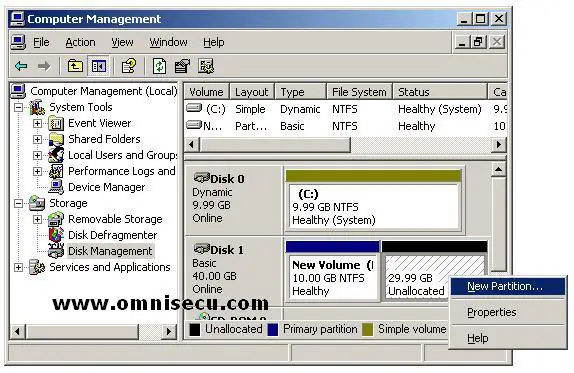Image resolution: width=574 pixels, height=373 pixels.
Task: Click the Removable Storage icon
Action: [56, 219]
